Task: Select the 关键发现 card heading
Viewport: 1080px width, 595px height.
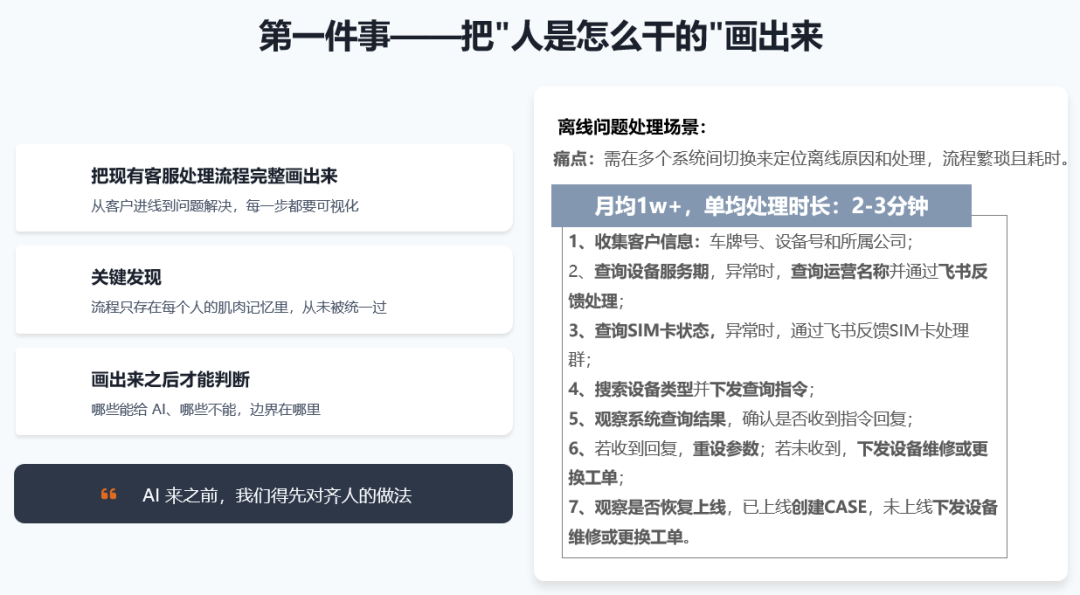Action: click(x=126, y=278)
